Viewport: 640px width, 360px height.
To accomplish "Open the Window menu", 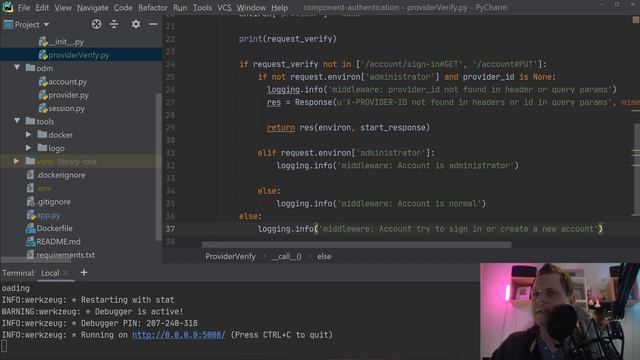I will (x=251, y=7).
